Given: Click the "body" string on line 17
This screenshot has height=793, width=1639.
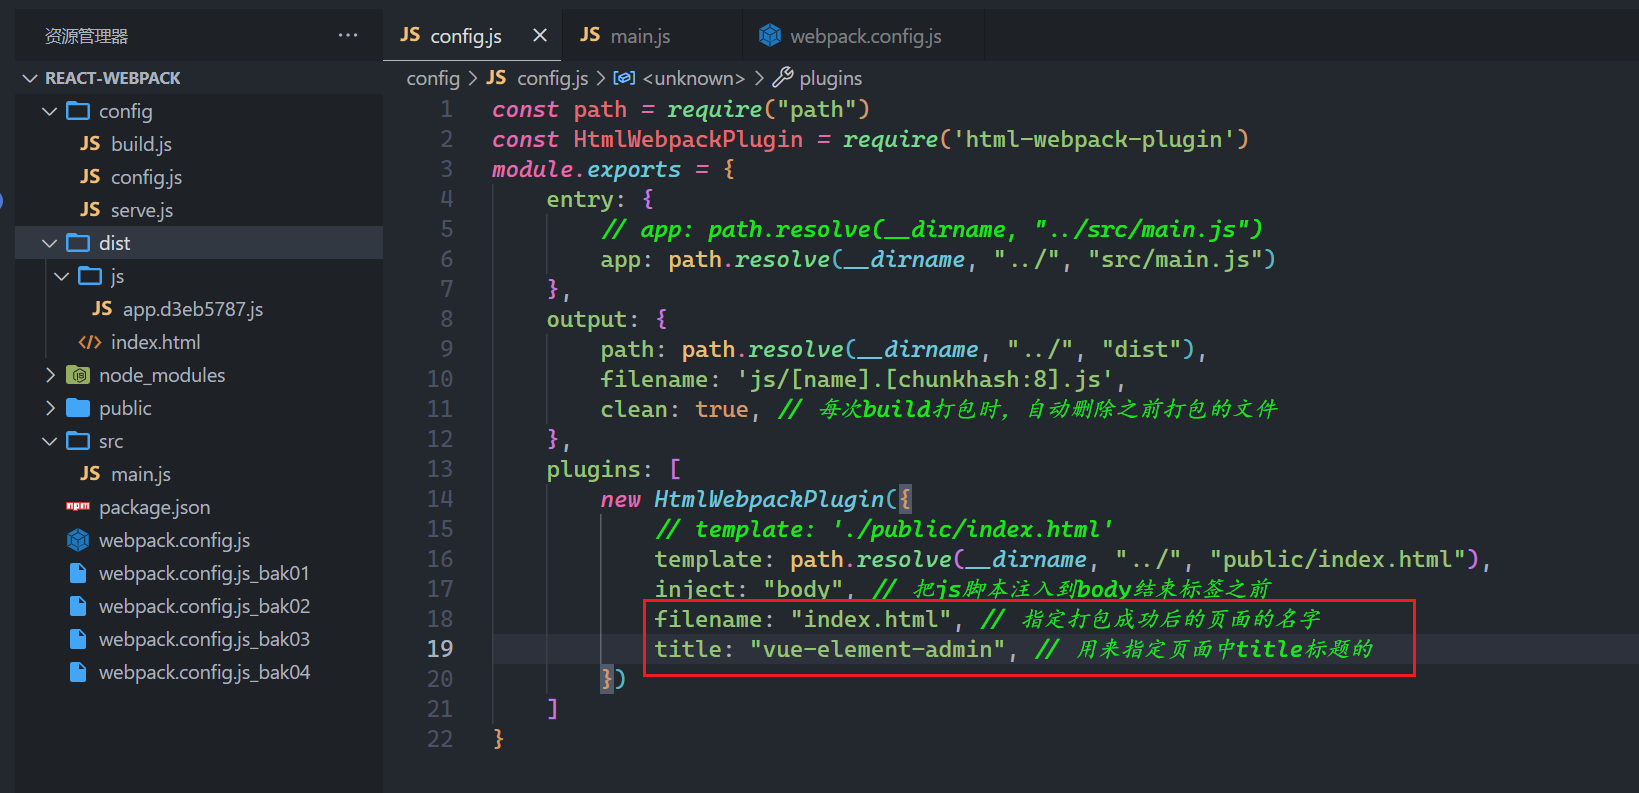Looking at the screenshot, I should click(804, 589).
